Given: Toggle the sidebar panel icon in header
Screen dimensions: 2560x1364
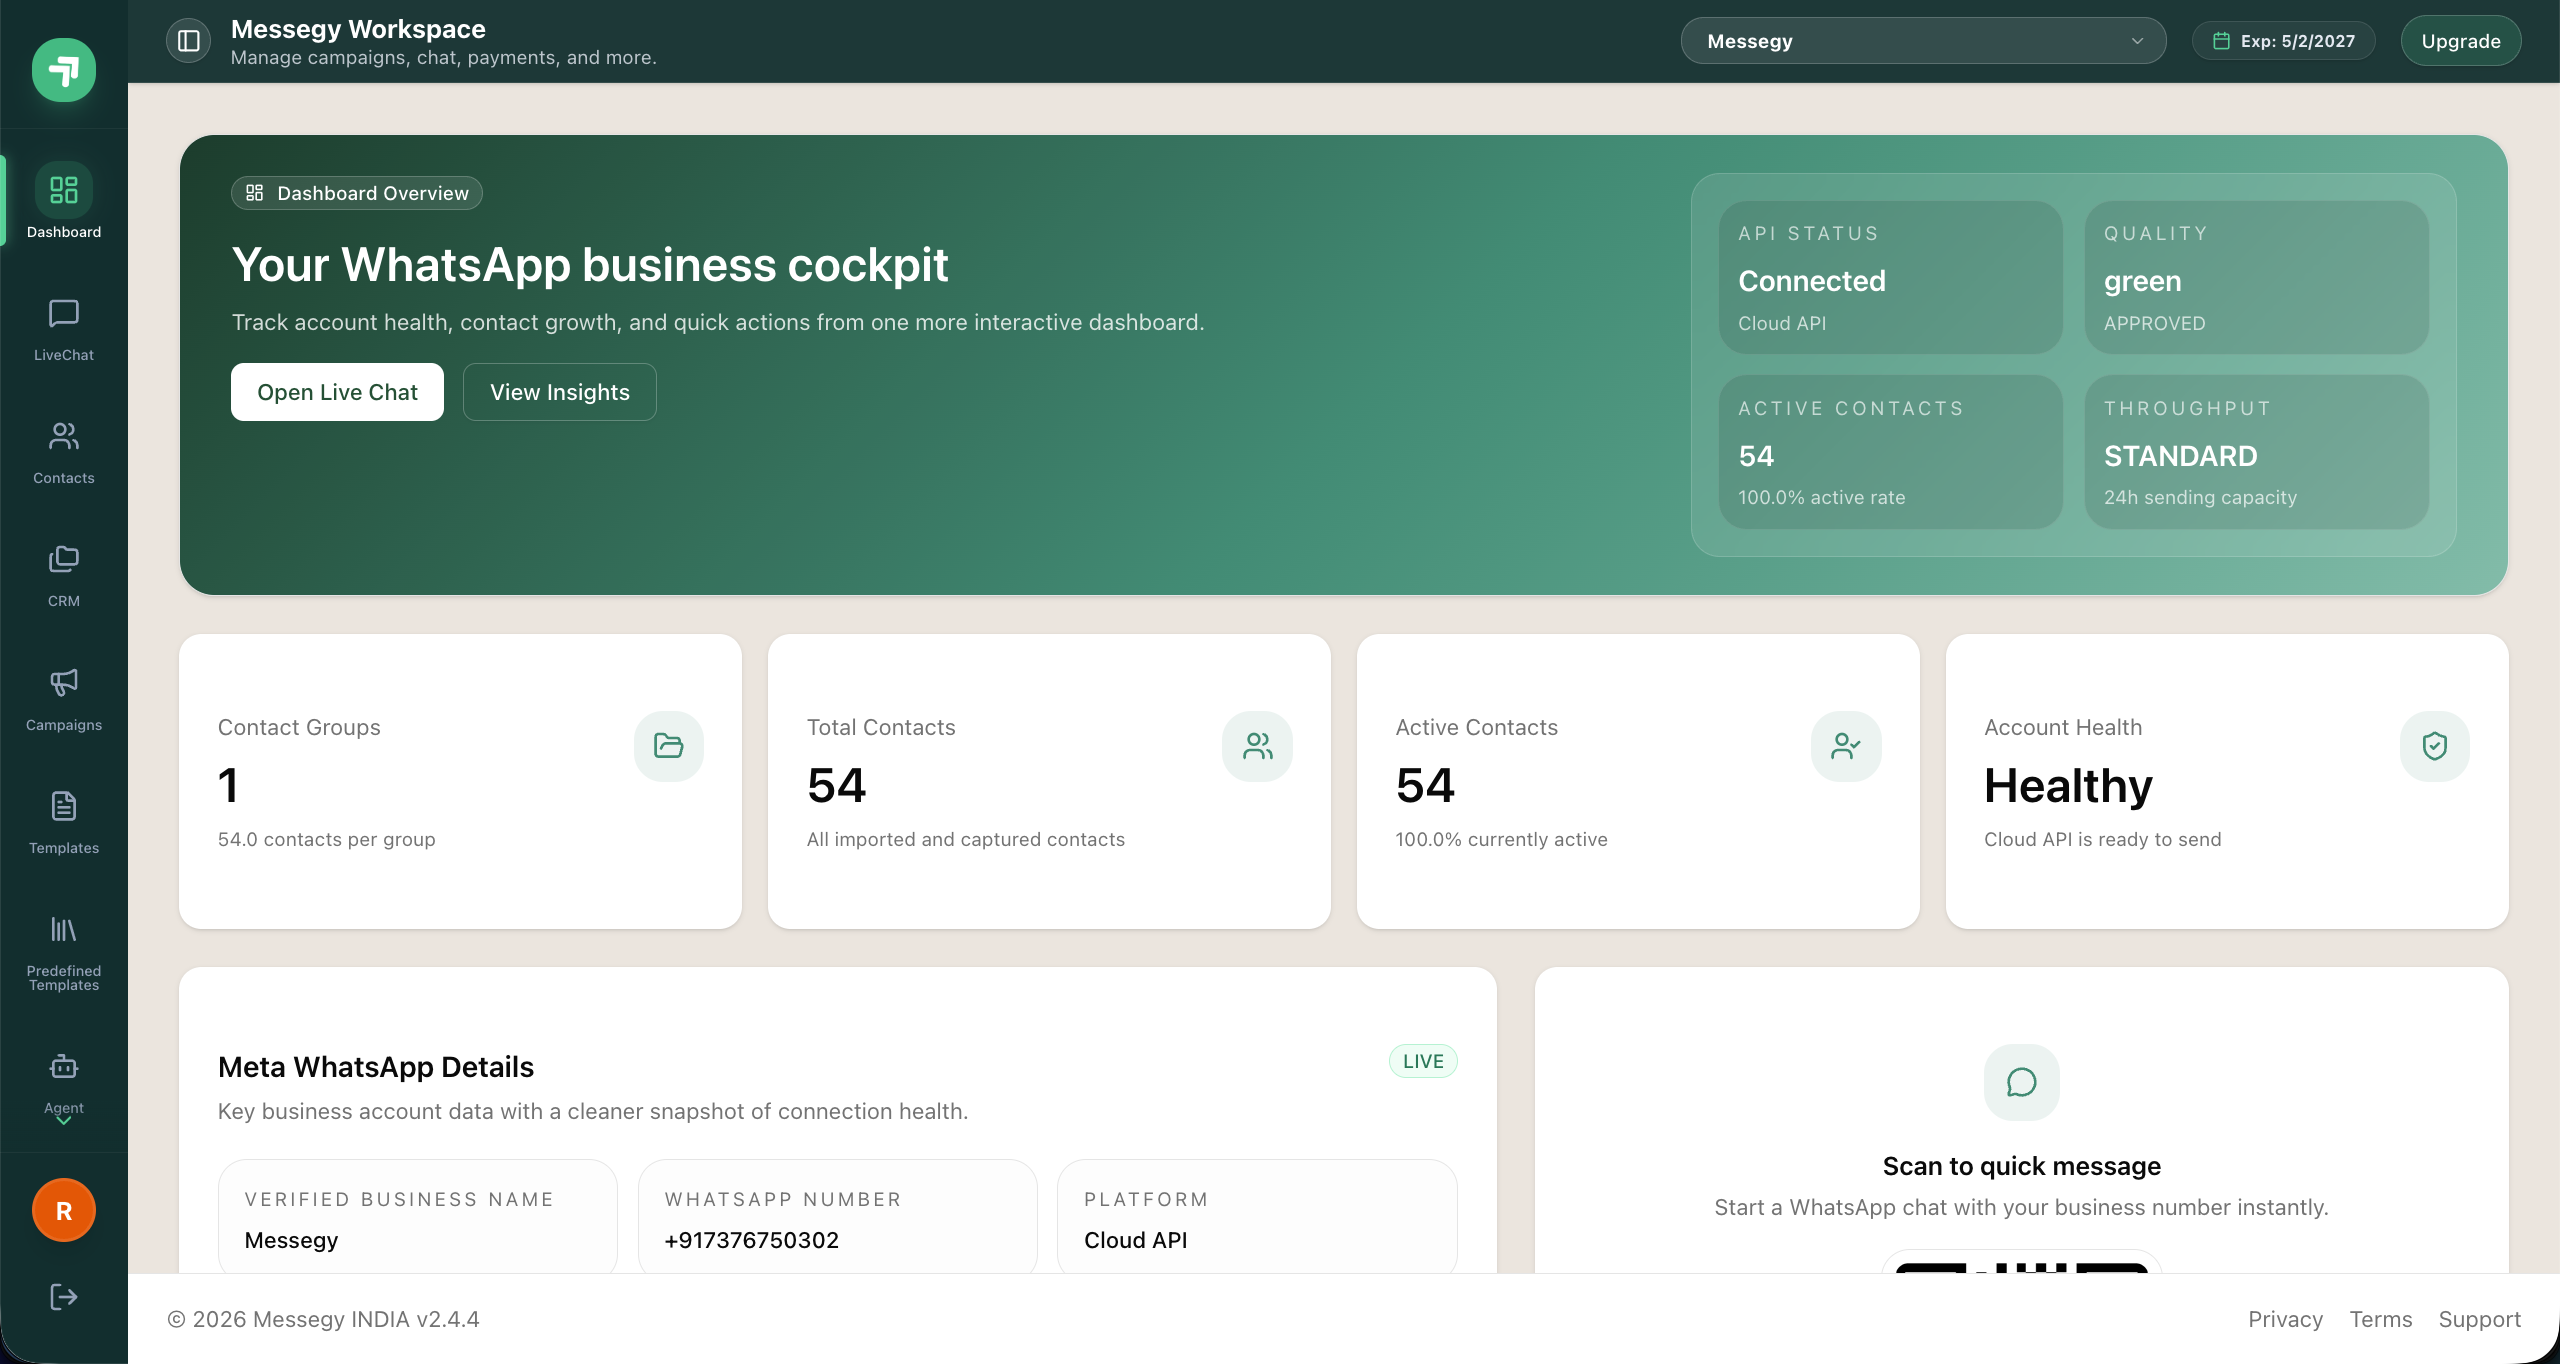Looking at the screenshot, I should click(x=189, y=41).
